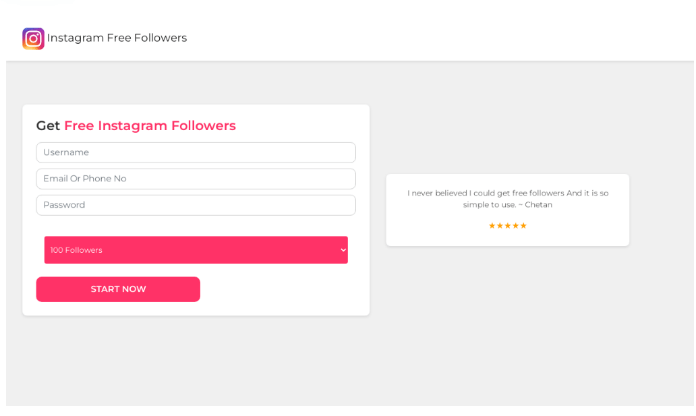Click the word Get in the form heading
Image resolution: width=696 pixels, height=416 pixels.
[48, 126]
